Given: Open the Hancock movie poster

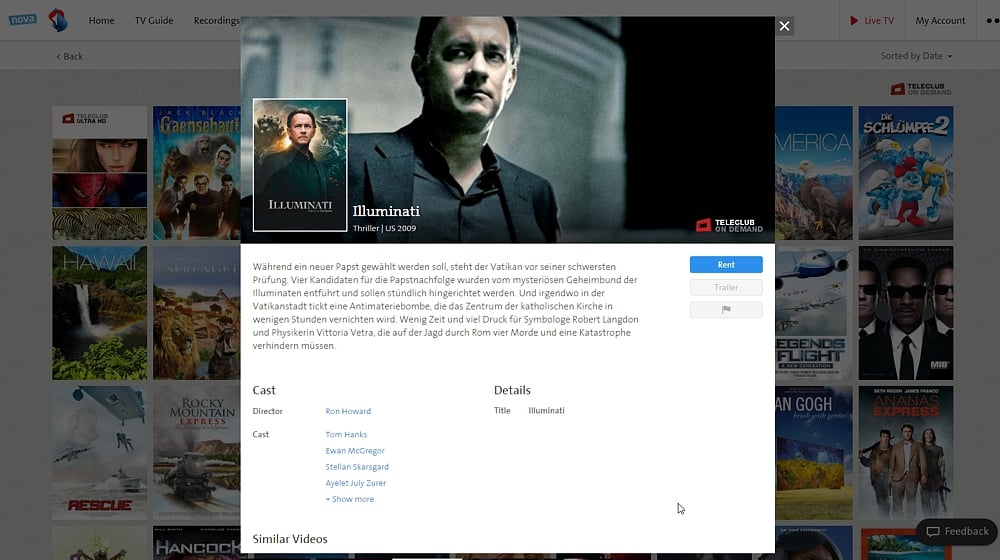Looking at the screenshot, I should pyautogui.click(x=196, y=543).
